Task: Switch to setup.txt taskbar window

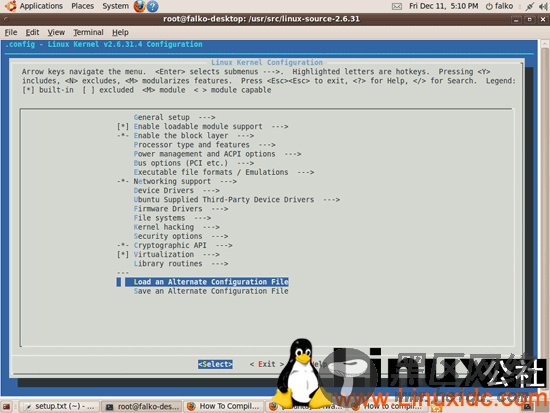Action: click(x=60, y=406)
